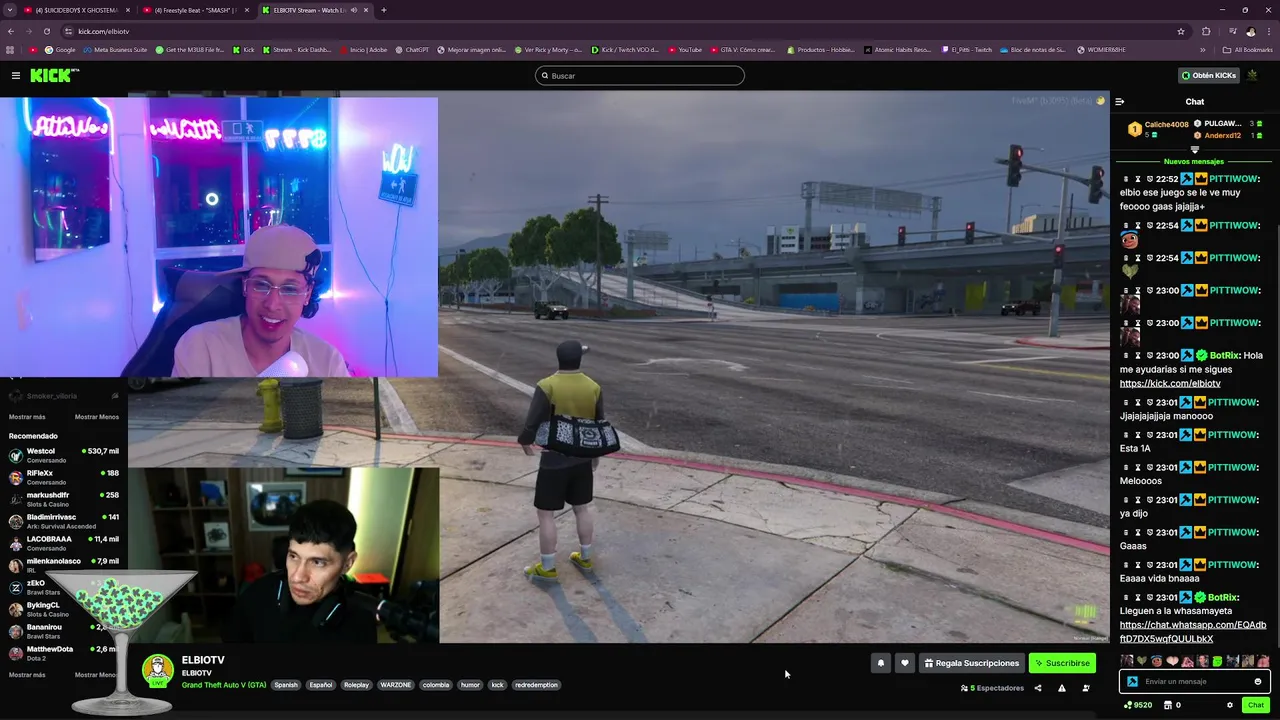Open the tab search dropdown arrow

[9, 10]
